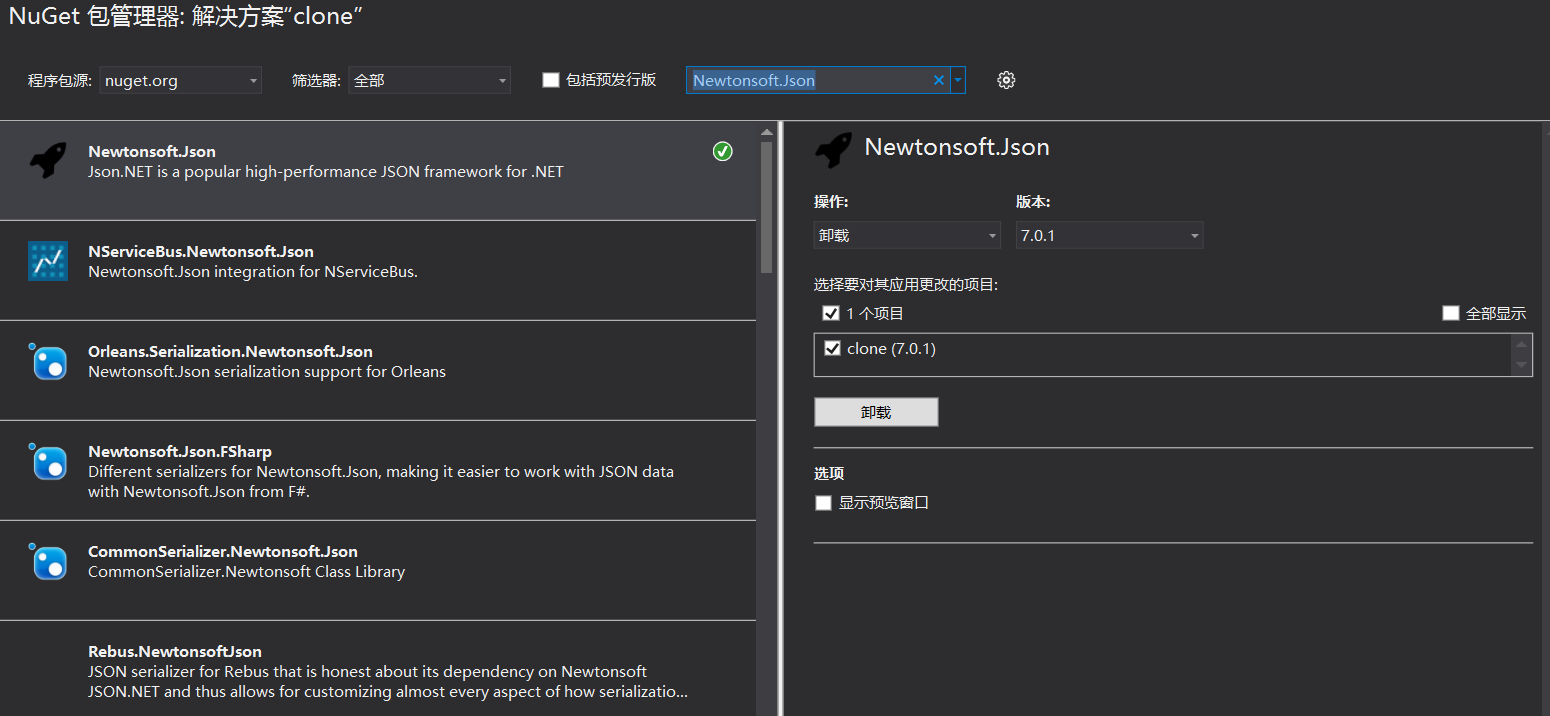The width and height of the screenshot is (1550, 716).
Task: Click the green installed checkmark icon
Action: (723, 151)
